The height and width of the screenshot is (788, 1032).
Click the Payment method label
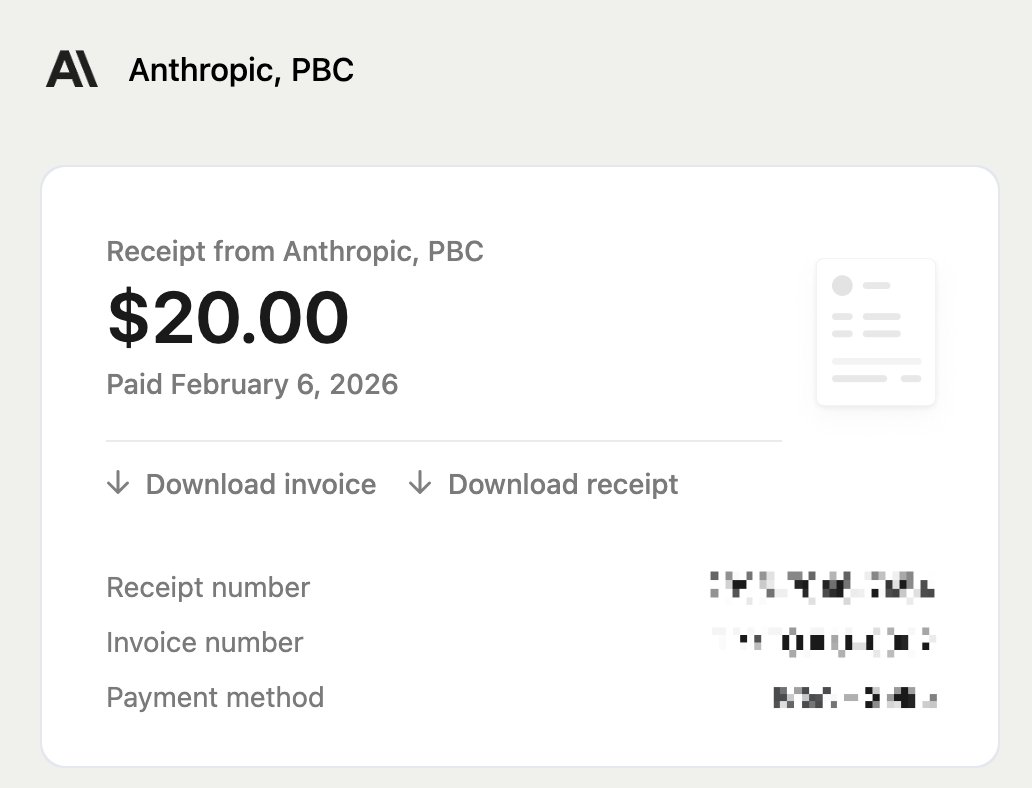tap(215, 697)
